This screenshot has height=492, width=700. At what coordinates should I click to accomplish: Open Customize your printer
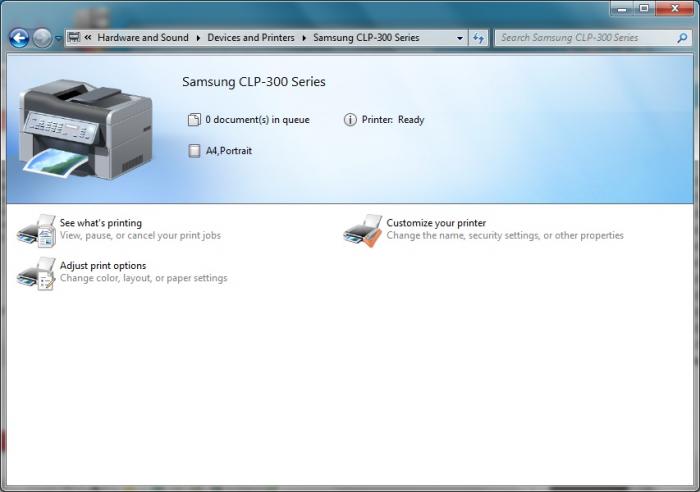coord(436,223)
